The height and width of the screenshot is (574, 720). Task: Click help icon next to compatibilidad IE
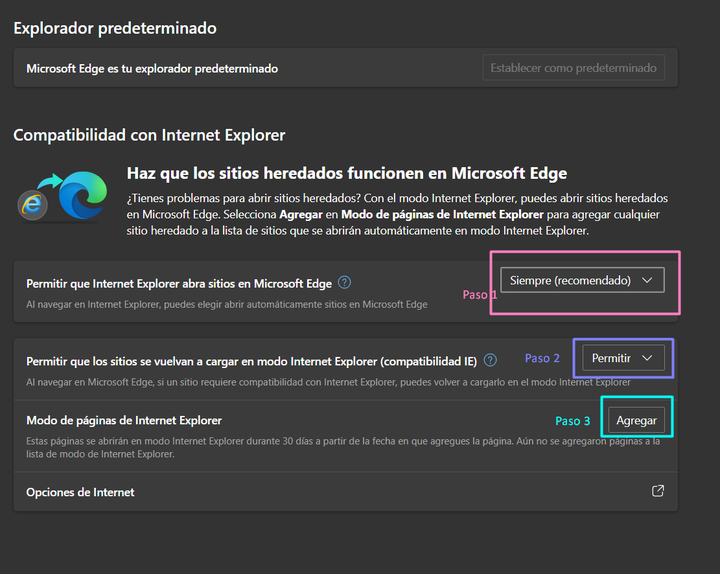[x=490, y=360]
